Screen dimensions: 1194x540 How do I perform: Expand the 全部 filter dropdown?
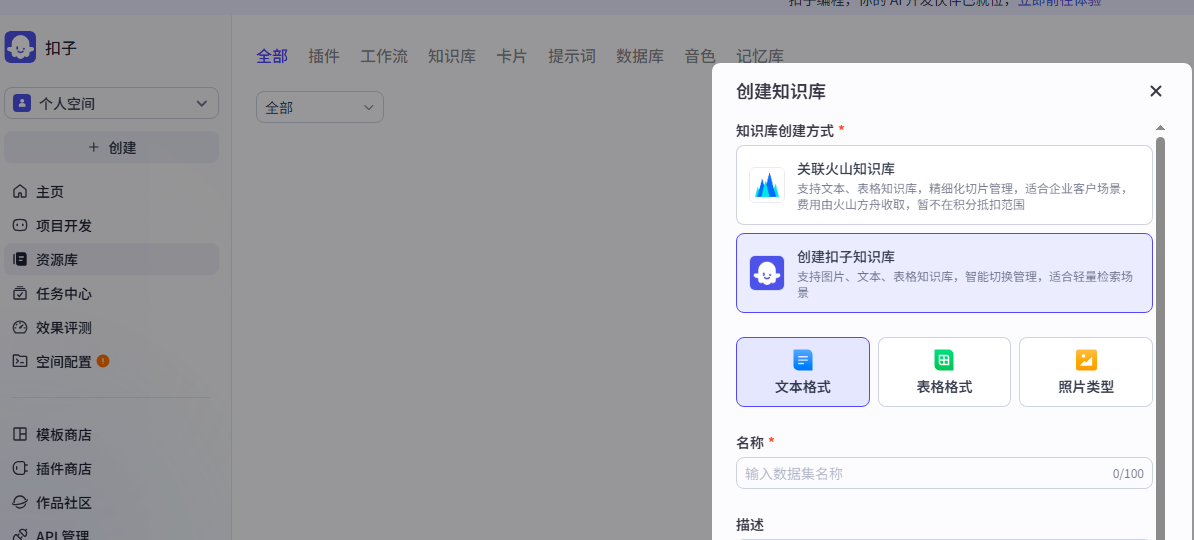320,107
